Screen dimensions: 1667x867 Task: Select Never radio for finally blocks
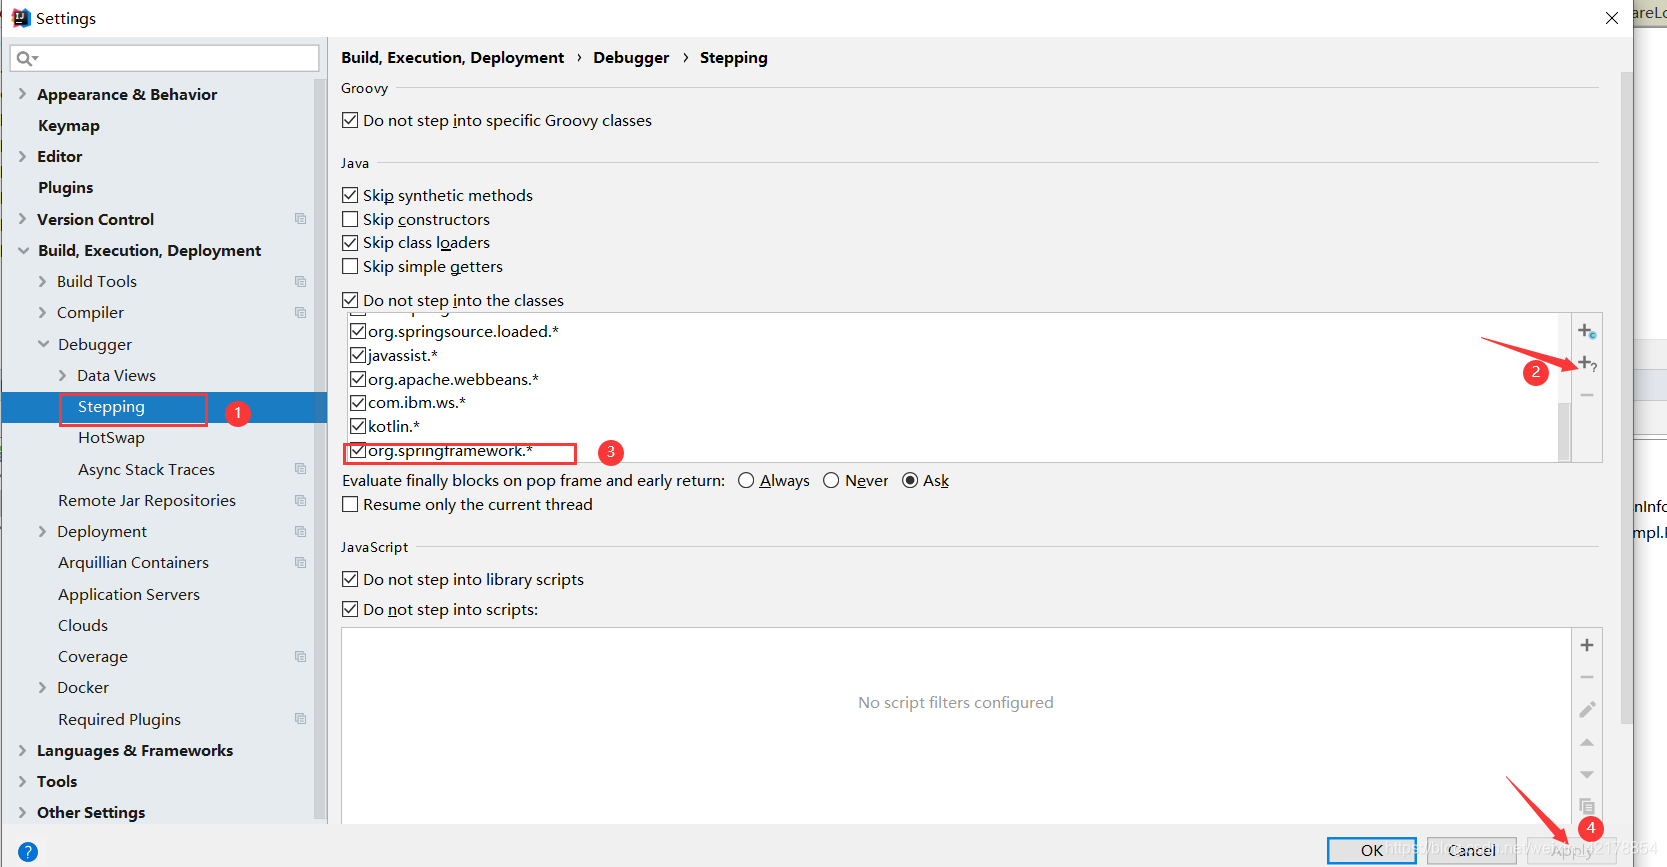point(831,480)
